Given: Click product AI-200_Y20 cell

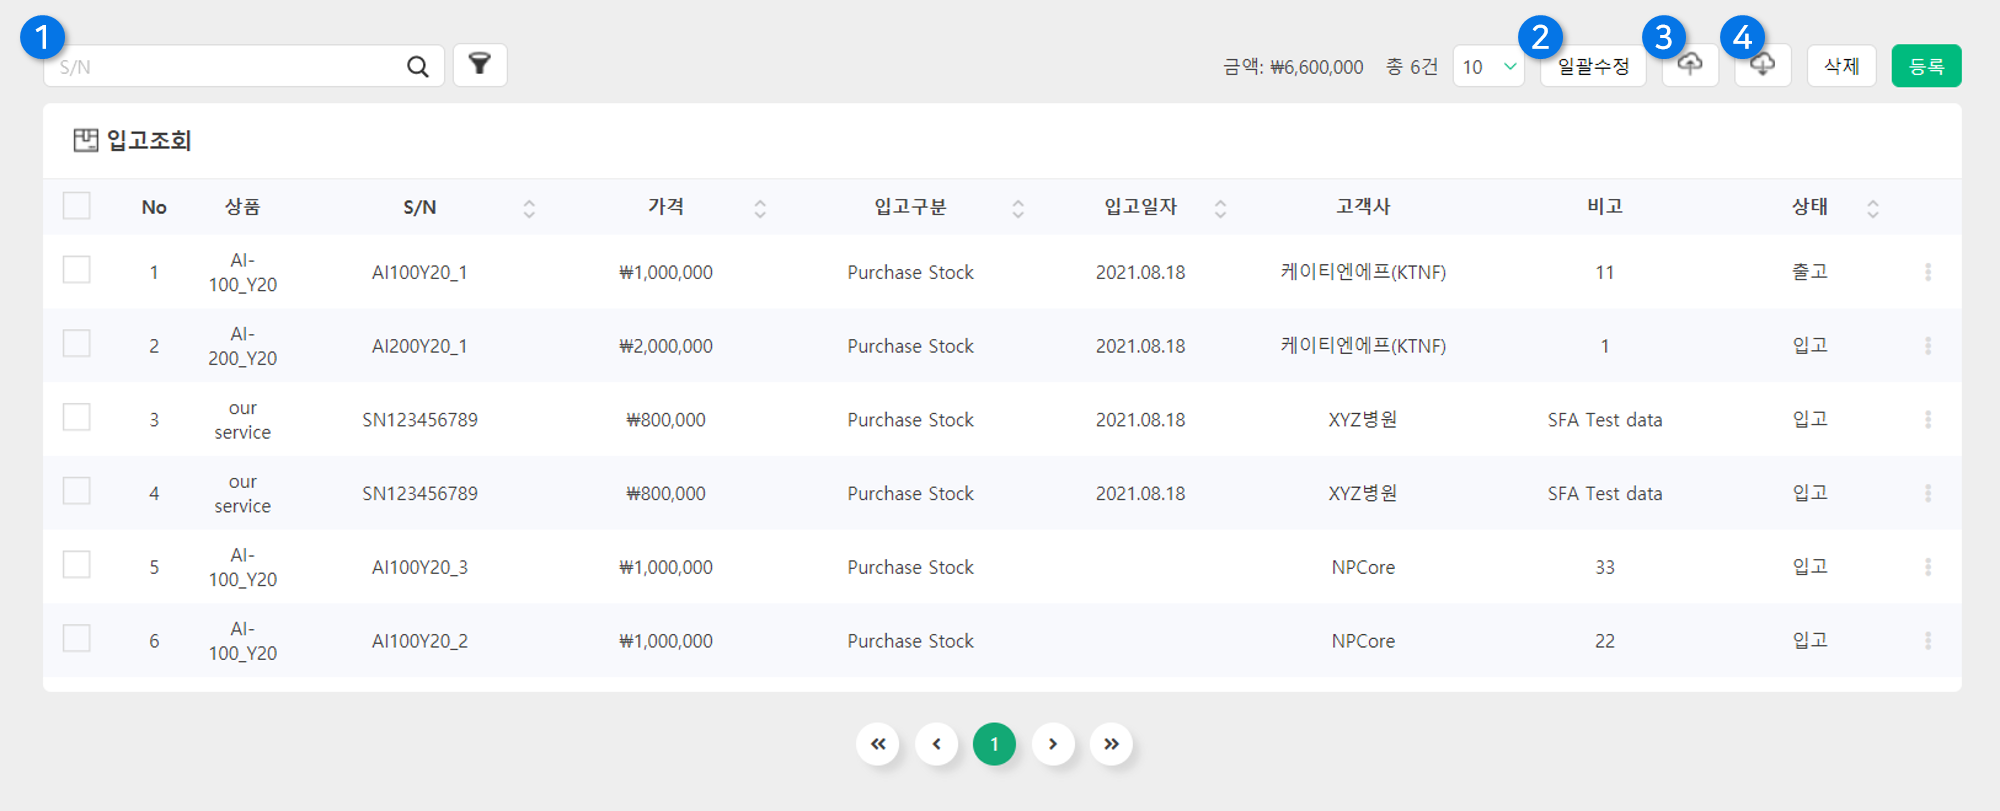Looking at the screenshot, I should coord(243,346).
